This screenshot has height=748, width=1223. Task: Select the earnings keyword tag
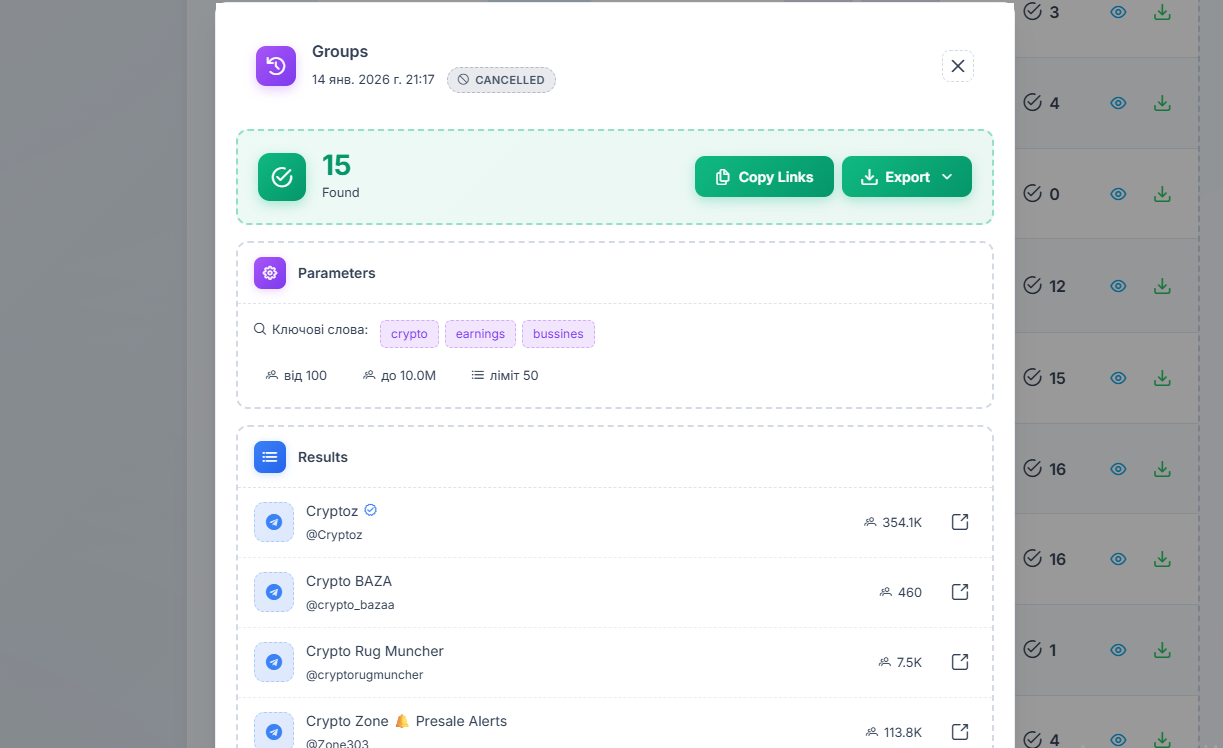point(480,333)
